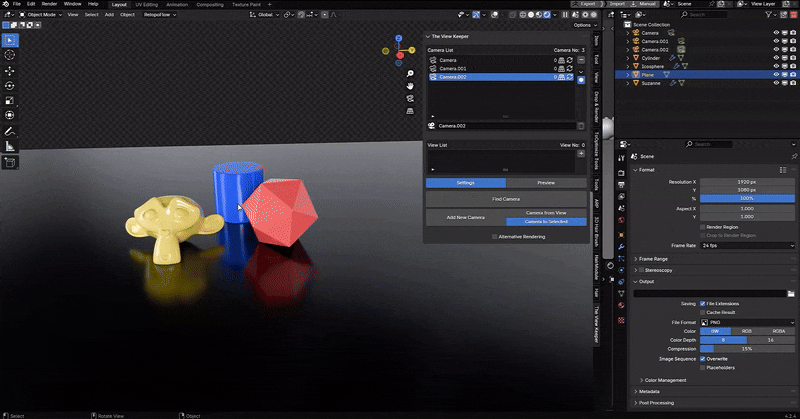
Task: Enable the Placeholders checkbox
Action: (x=703, y=367)
